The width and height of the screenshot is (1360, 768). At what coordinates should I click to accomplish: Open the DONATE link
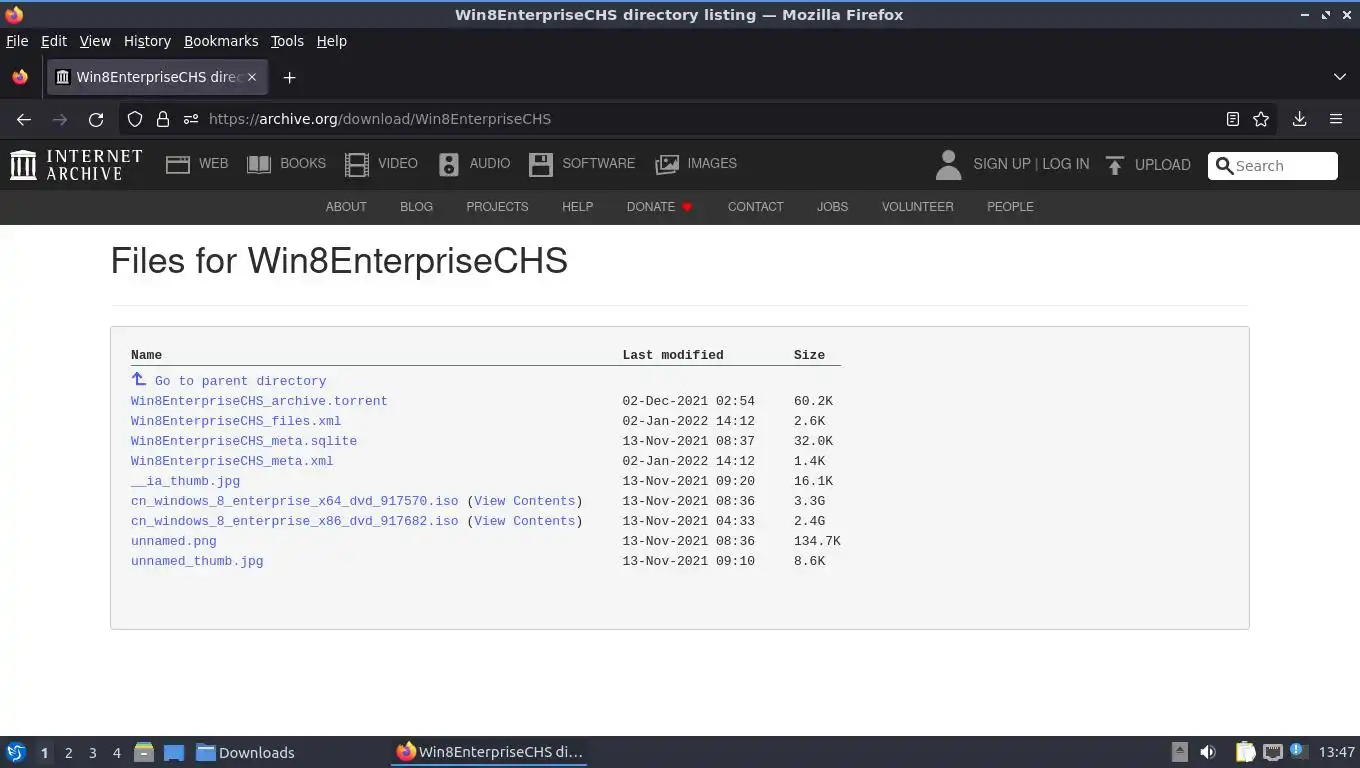click(x=660, y=207)
